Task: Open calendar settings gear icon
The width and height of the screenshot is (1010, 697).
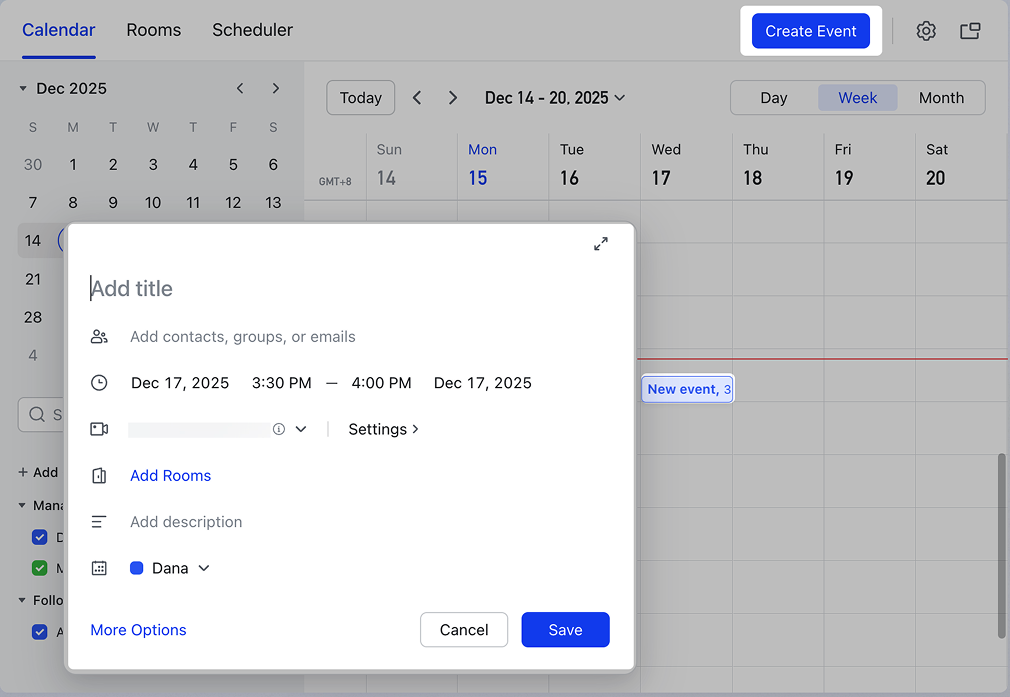Action: [926, 31]
